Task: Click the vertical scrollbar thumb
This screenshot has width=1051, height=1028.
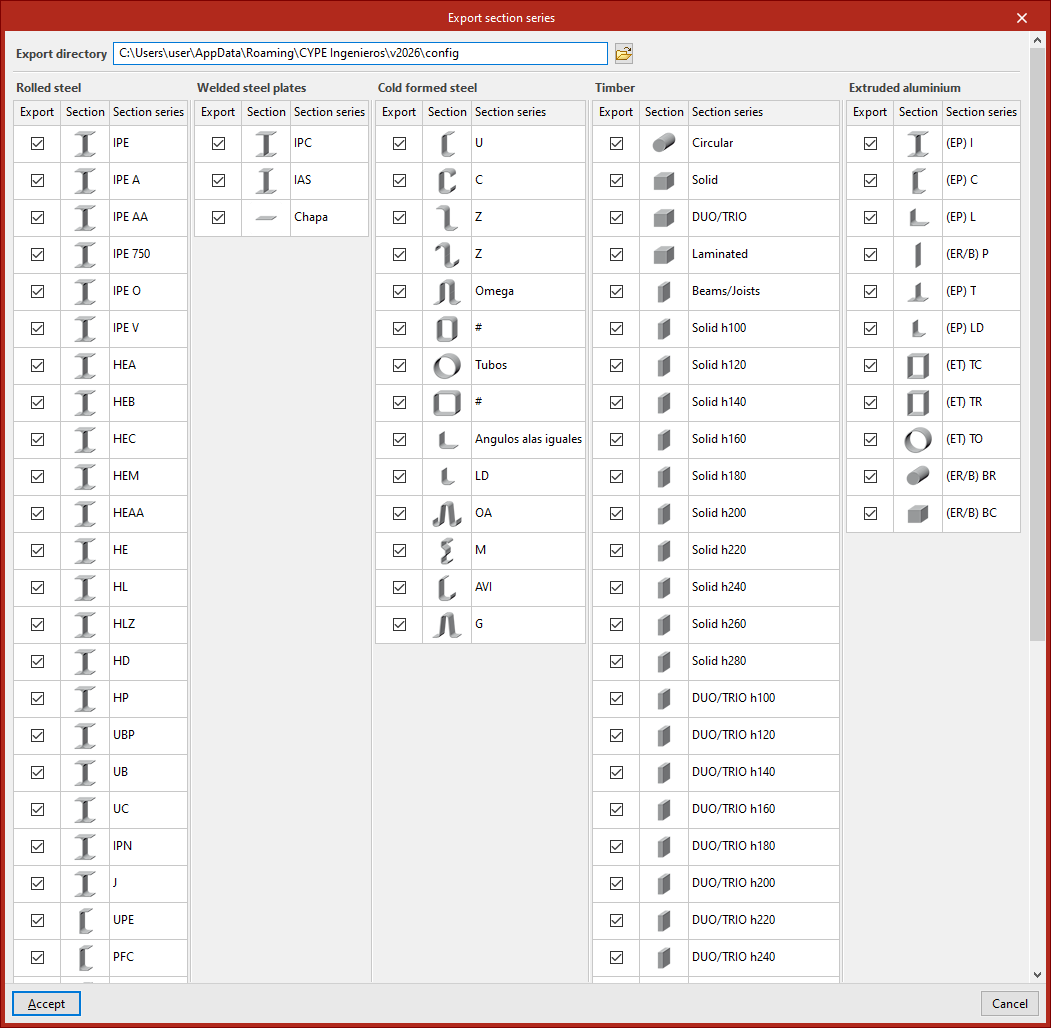Action: click(1038, 344)
